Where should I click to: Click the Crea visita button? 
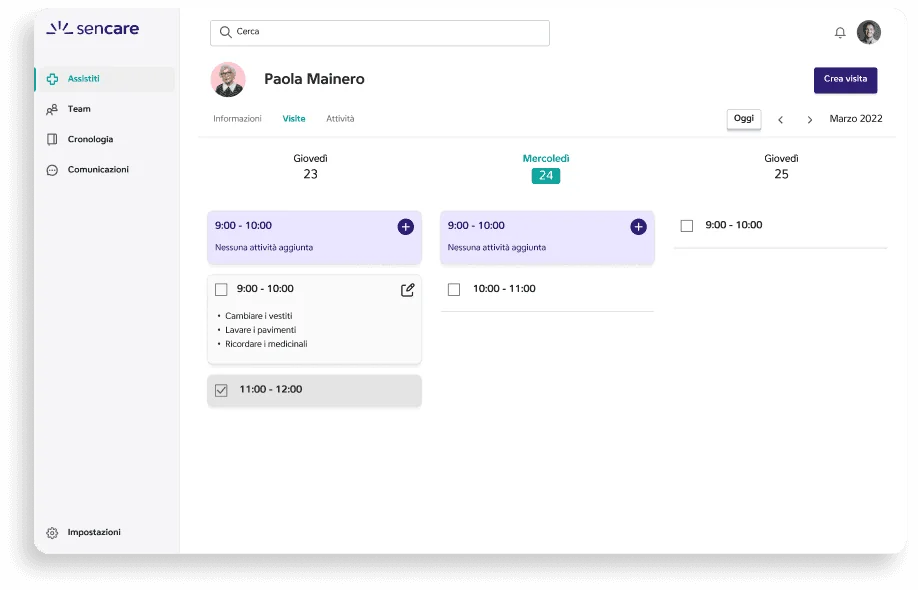click(x=845, y=80)
